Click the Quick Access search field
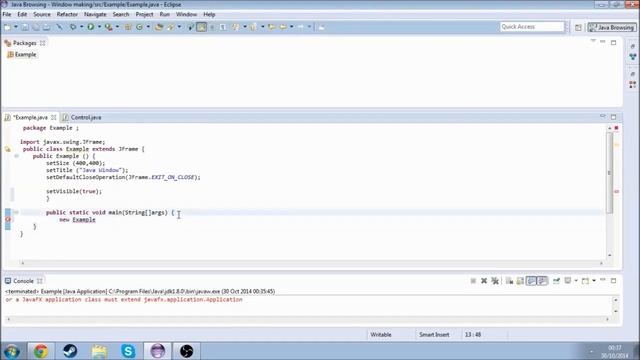 tap(531, 27)
